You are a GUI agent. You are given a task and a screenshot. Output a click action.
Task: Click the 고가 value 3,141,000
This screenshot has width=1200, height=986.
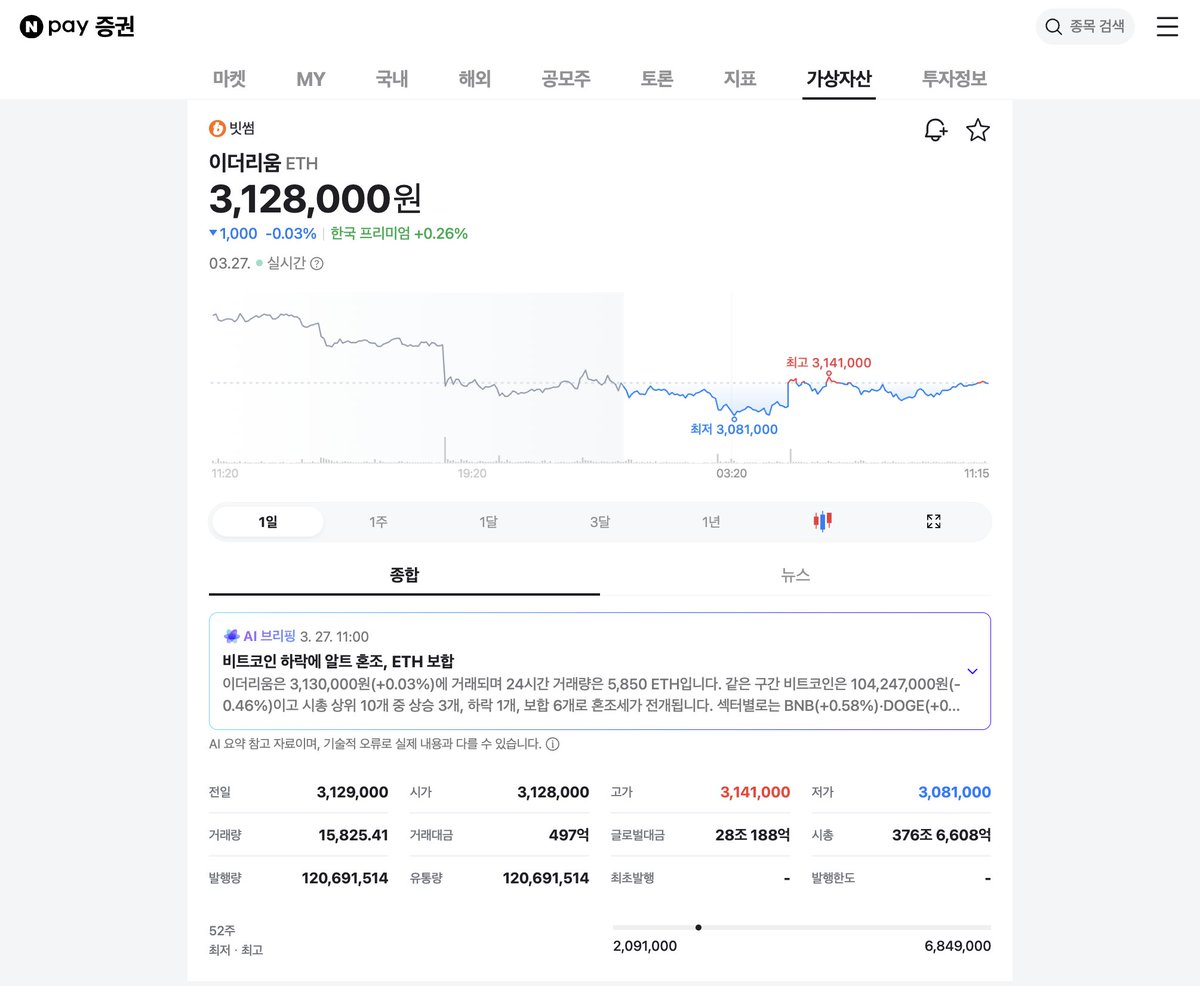coord(755,792)
